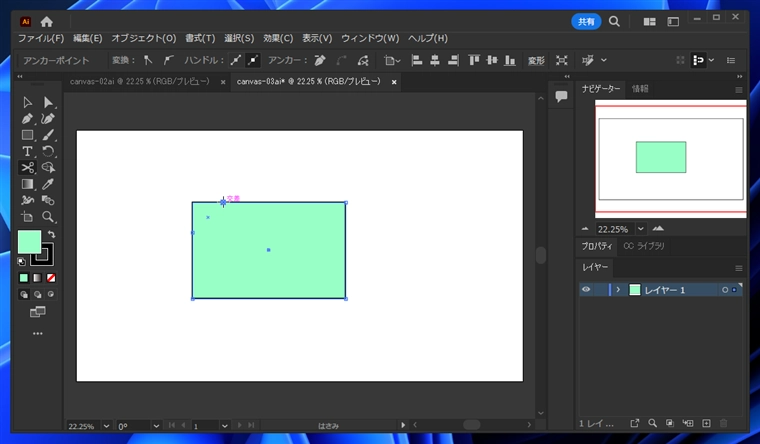The image size is (760, 444).
Task: Open the comments speech bubble panel
Action: tap(561, 96)
